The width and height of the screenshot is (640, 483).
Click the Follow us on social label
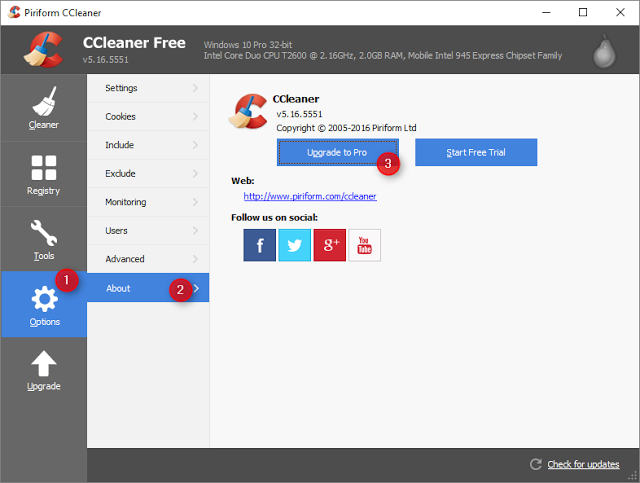pos(274,217)
